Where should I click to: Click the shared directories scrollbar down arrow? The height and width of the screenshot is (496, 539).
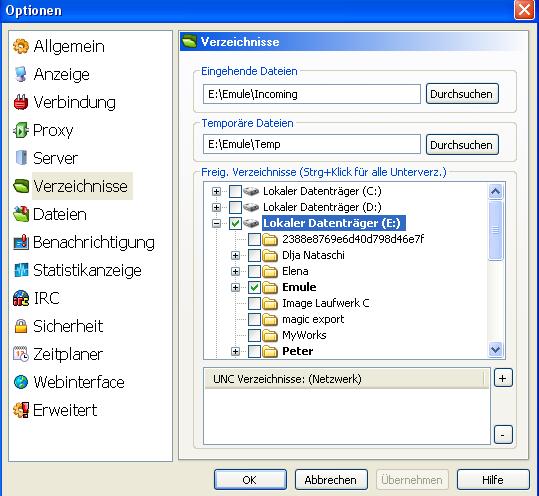pyautogui.click(x=495, y=350)
